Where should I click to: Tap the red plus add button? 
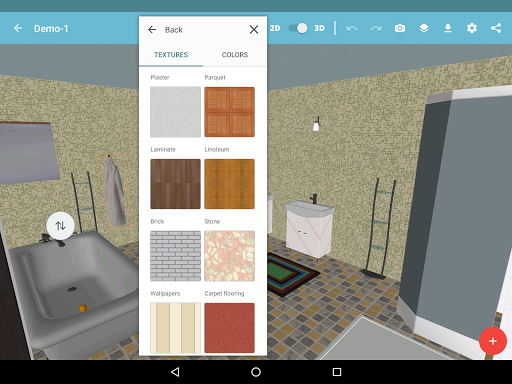point(493,341)
